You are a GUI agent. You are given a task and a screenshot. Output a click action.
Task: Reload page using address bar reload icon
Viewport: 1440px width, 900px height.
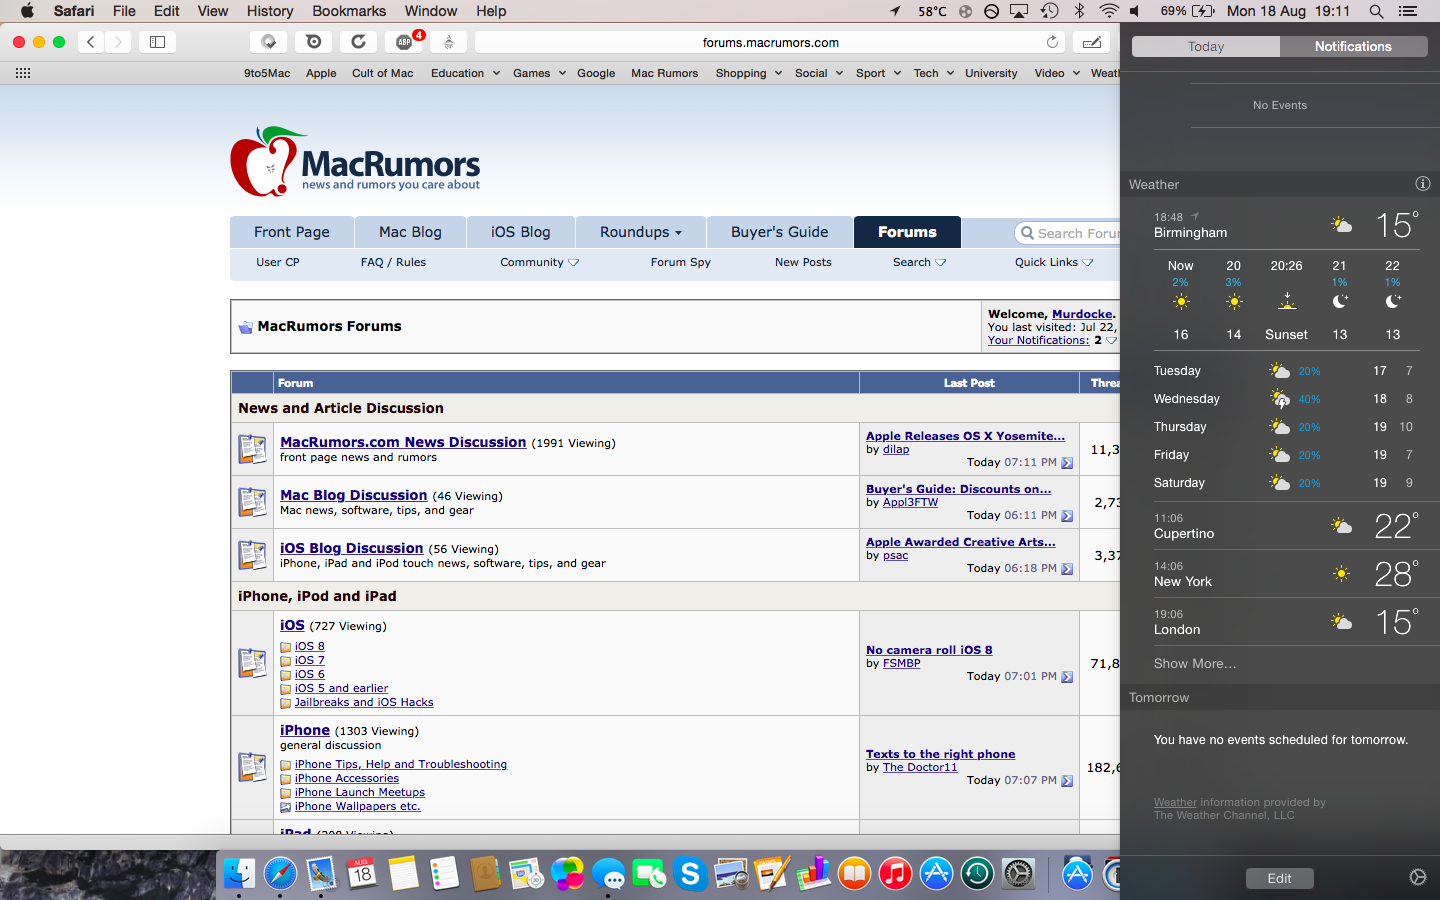[x=1052, y=42]
